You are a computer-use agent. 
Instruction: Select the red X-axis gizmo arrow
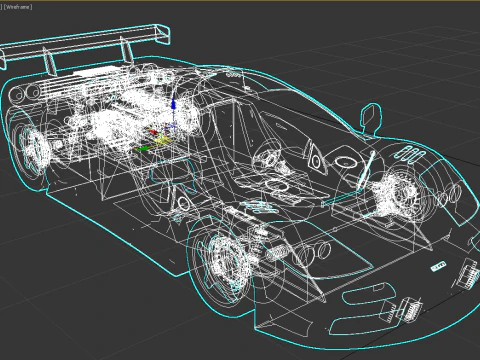pos(153,132)
